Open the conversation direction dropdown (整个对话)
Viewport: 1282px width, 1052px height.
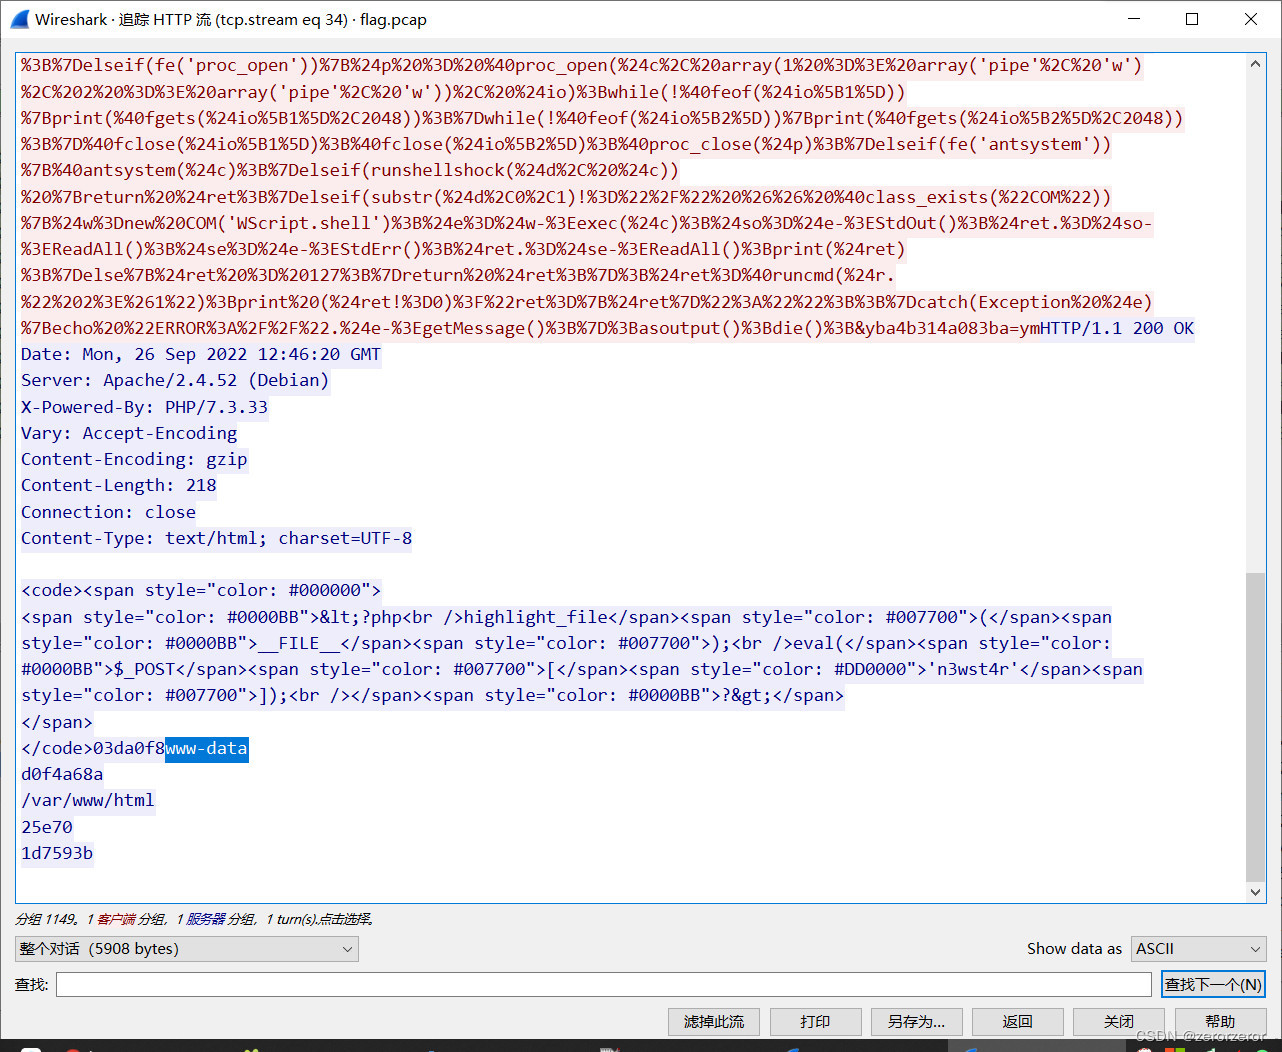(187, 949)
